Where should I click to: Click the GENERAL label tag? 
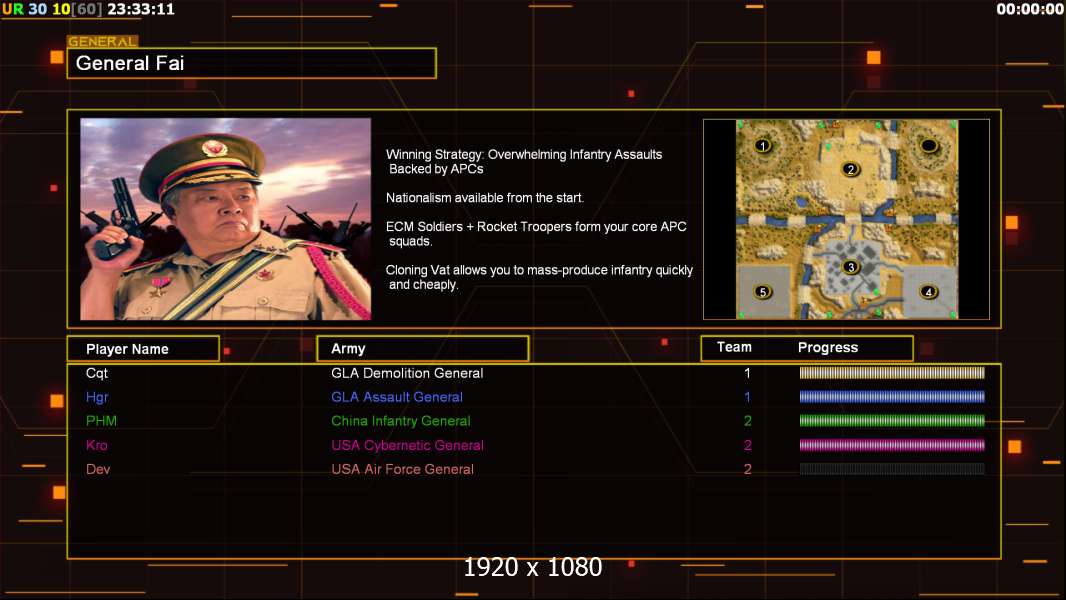click(x=103, y=41)
